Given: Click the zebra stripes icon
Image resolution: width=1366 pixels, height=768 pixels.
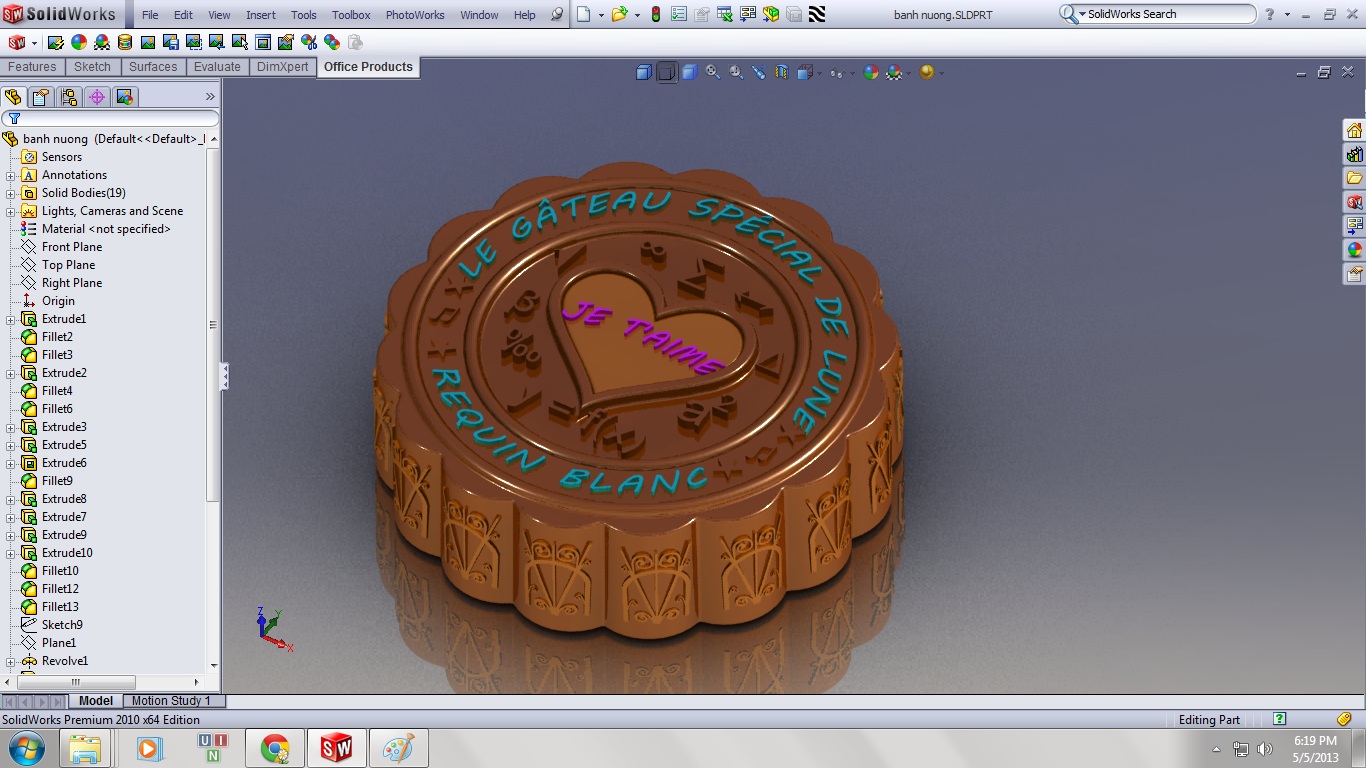Looking at the screenshot, I should click(x=817, y=14).
